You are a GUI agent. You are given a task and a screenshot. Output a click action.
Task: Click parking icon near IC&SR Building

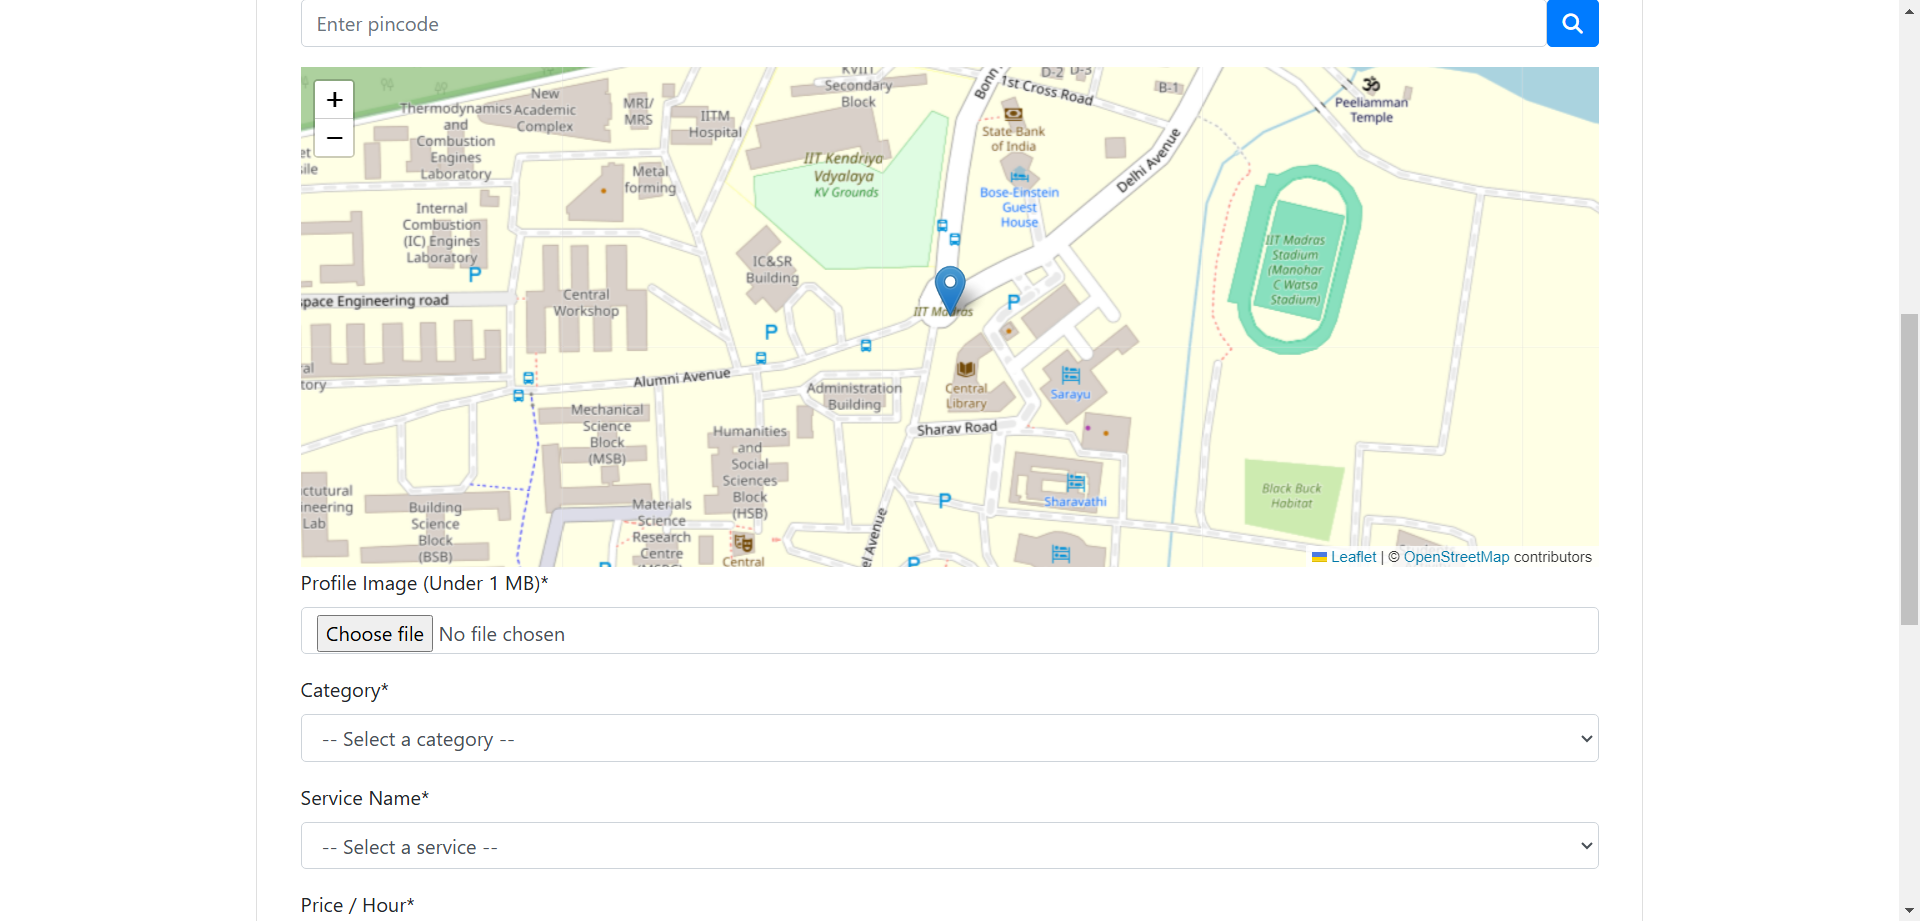(771, 332)
